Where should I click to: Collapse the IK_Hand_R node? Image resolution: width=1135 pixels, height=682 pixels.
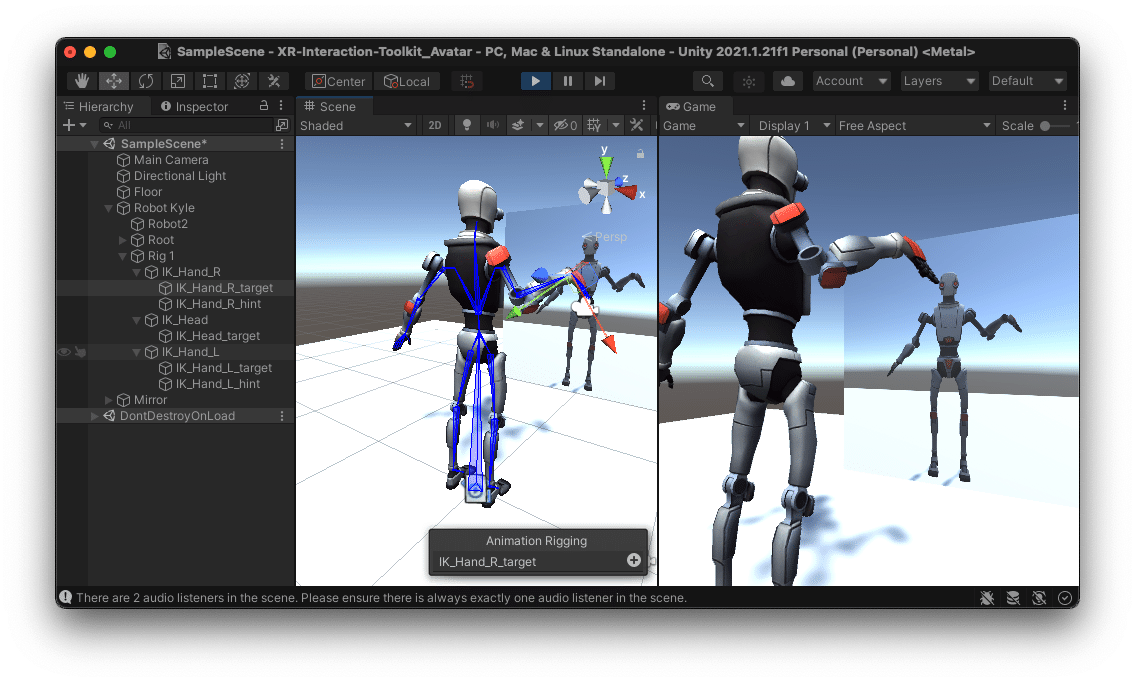136,272
